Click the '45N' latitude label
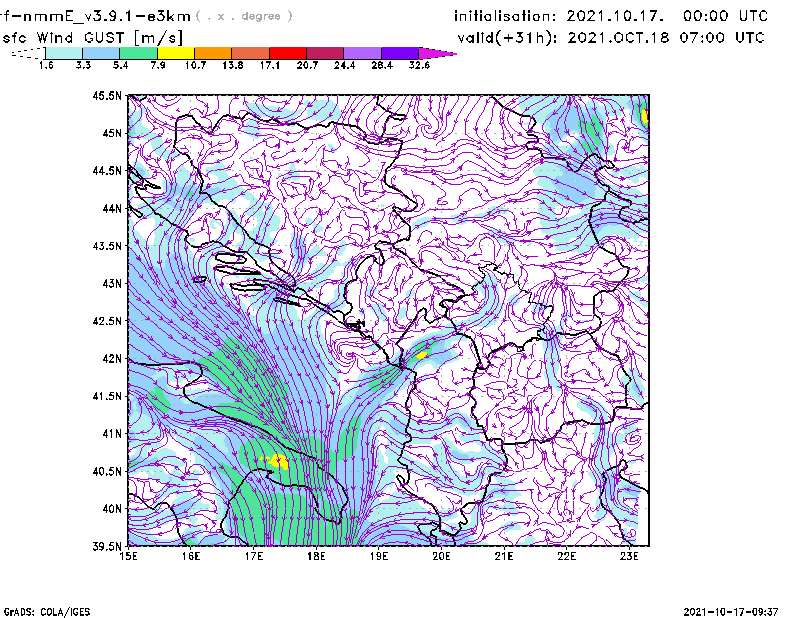800x618 pixels. (x=112, y=133)
